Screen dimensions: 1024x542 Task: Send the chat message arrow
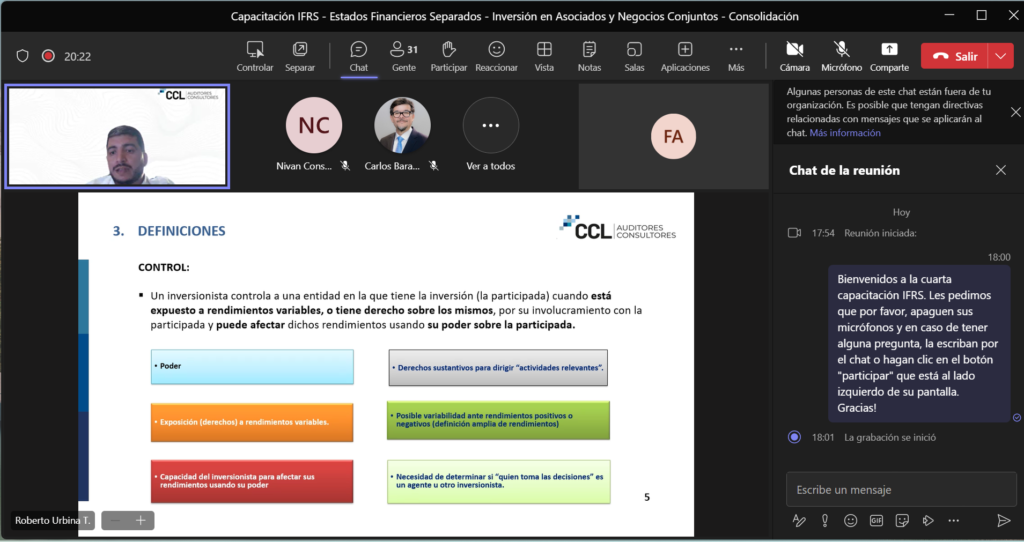point(1003,520)
